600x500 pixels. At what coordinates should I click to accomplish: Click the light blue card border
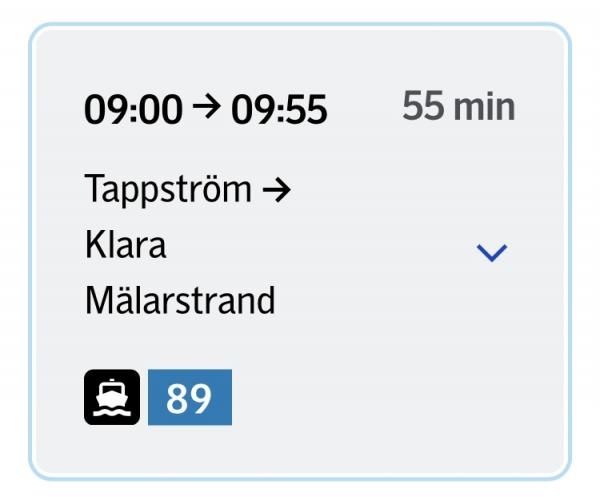coord(300,24)
